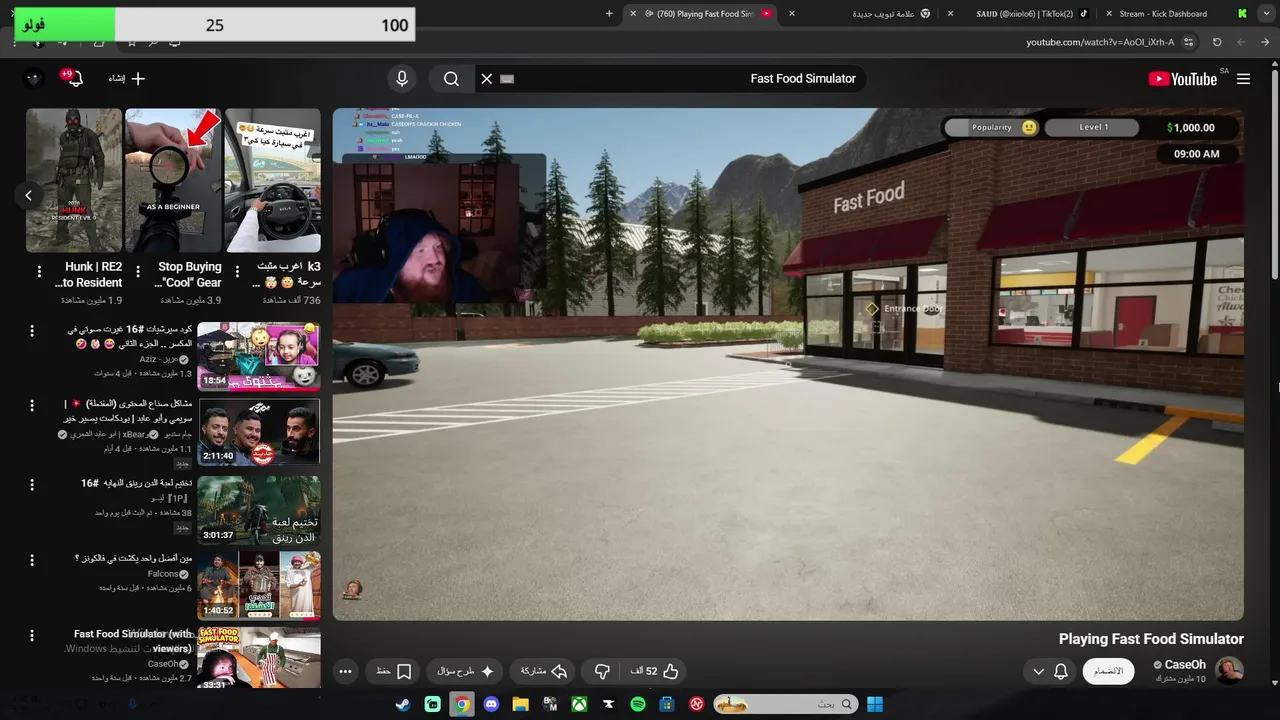
Task: Open a new browser tab with plus
Action: (x=609, y=14)
